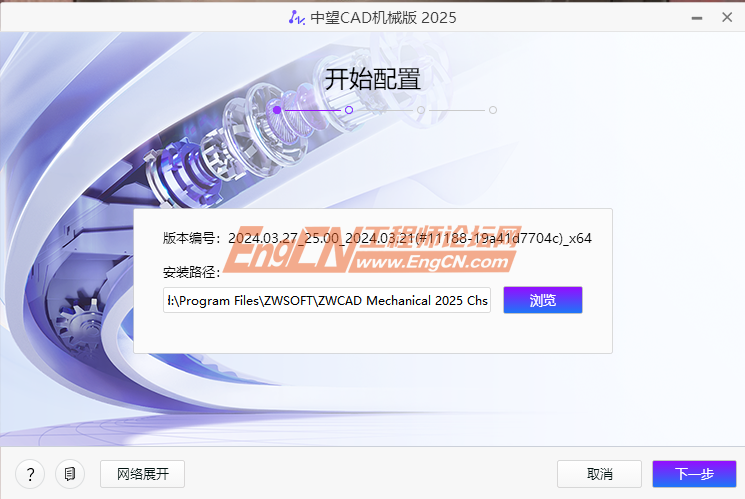Open the help question mark icon
745x499 pixels.
point(30,474)
